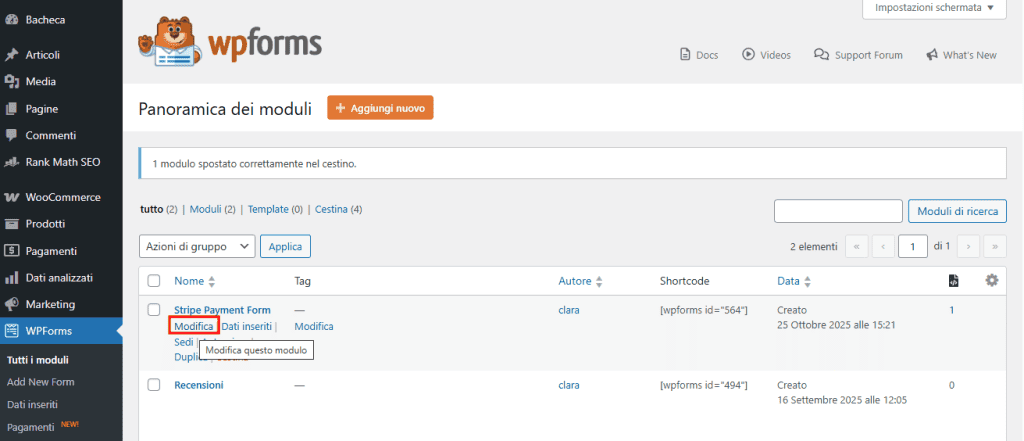Click sort arrows beside Data header
1024x441 pixels.
(807, 282)
